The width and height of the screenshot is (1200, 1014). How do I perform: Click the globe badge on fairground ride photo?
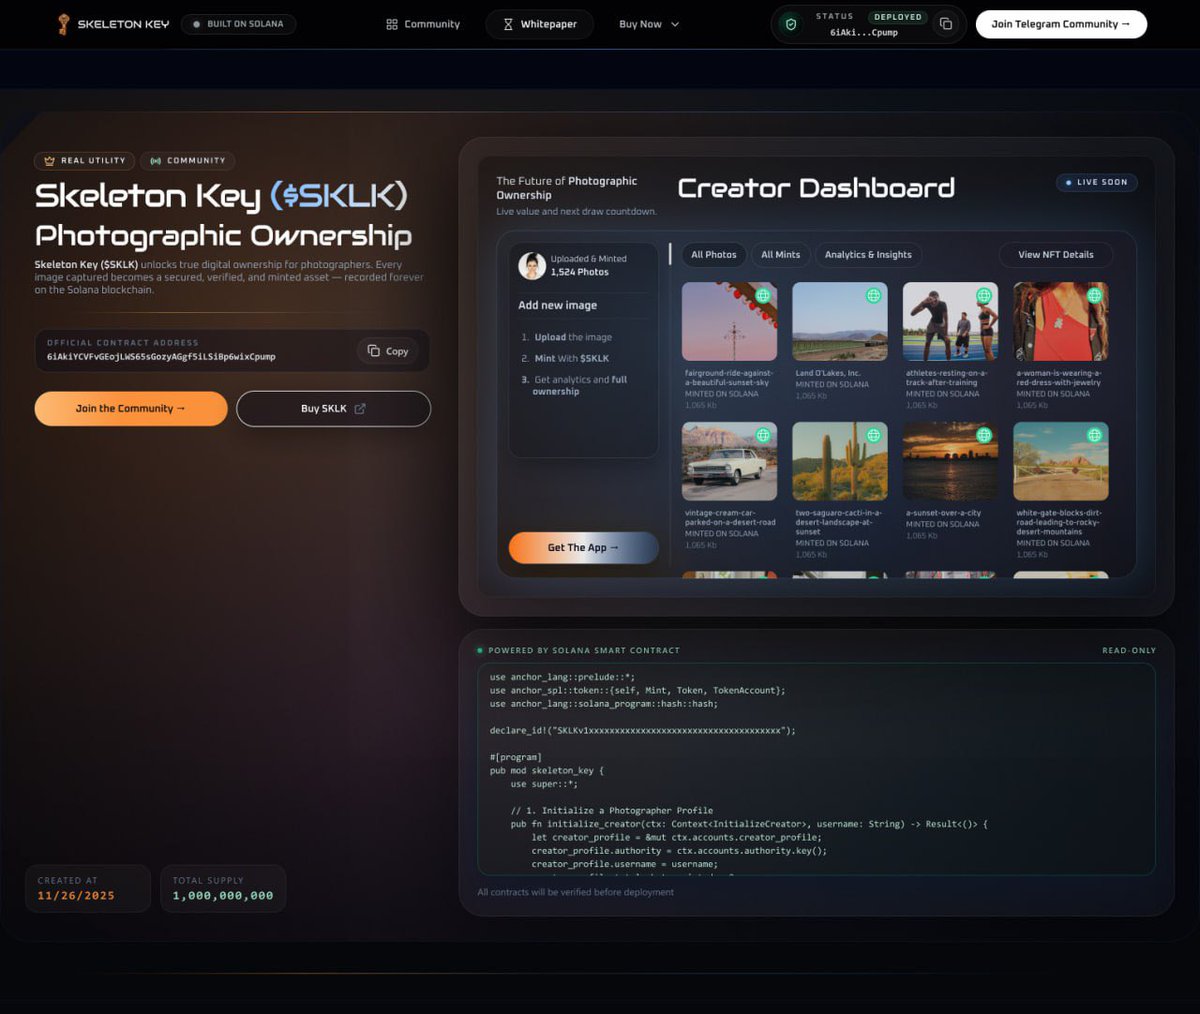pos(763,296)
